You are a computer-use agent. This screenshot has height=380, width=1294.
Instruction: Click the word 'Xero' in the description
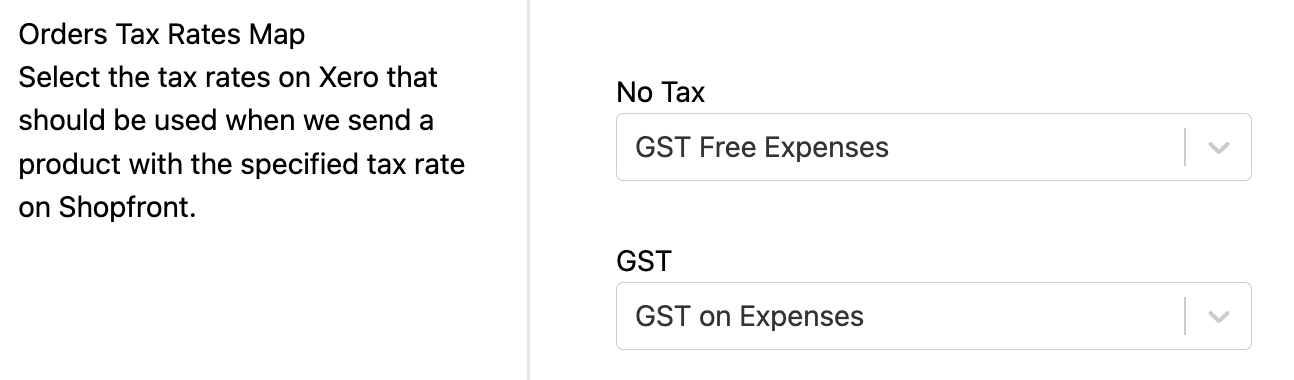tap(348, 77)
